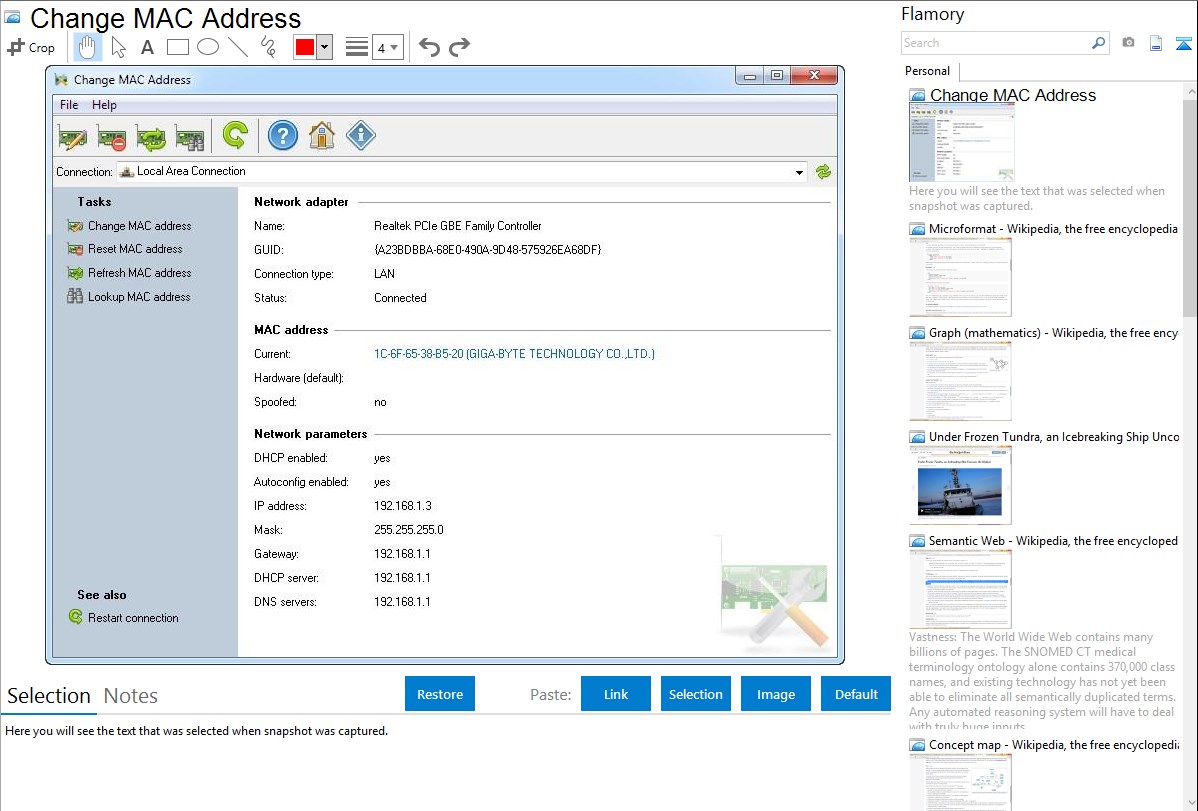This screenshot has width=1198, height=811.
Task: Activate the hand pan tool
Action: tap(88, 47)
